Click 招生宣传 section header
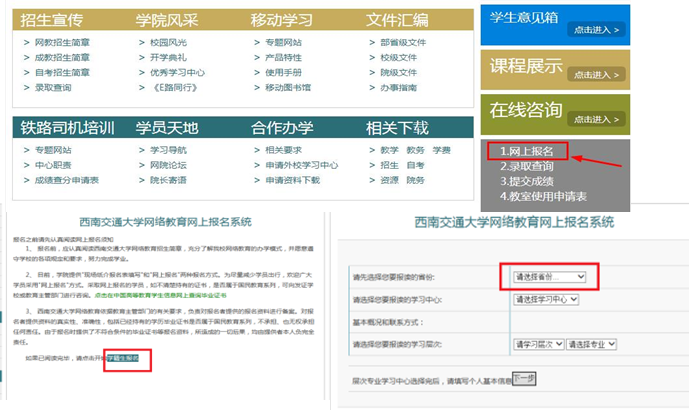Screen dimensions: 690x412 point(51,20)
